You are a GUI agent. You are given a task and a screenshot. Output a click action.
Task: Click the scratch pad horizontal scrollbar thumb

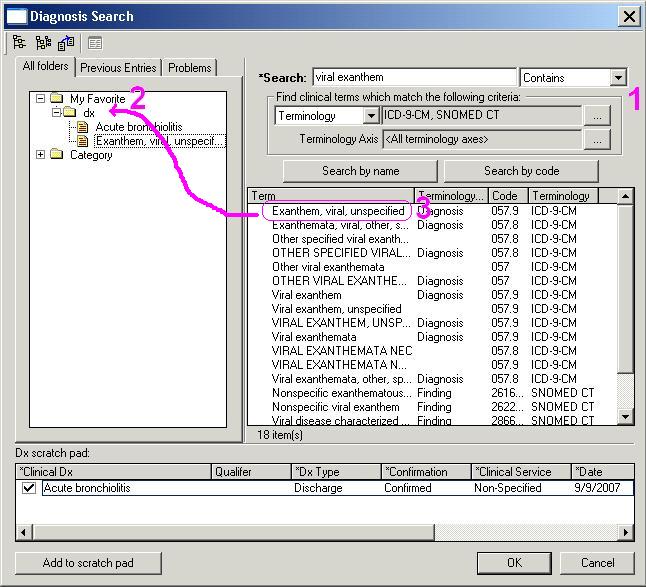coord(233,532)
